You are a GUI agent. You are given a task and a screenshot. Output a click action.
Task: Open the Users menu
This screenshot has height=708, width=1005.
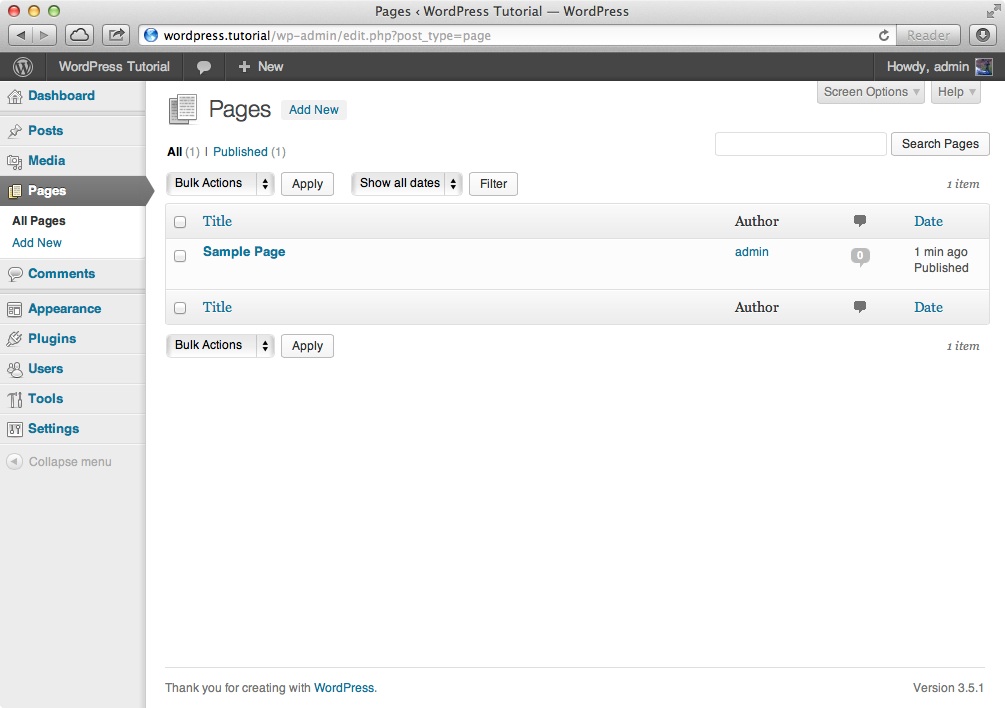(x=46, y=368)
